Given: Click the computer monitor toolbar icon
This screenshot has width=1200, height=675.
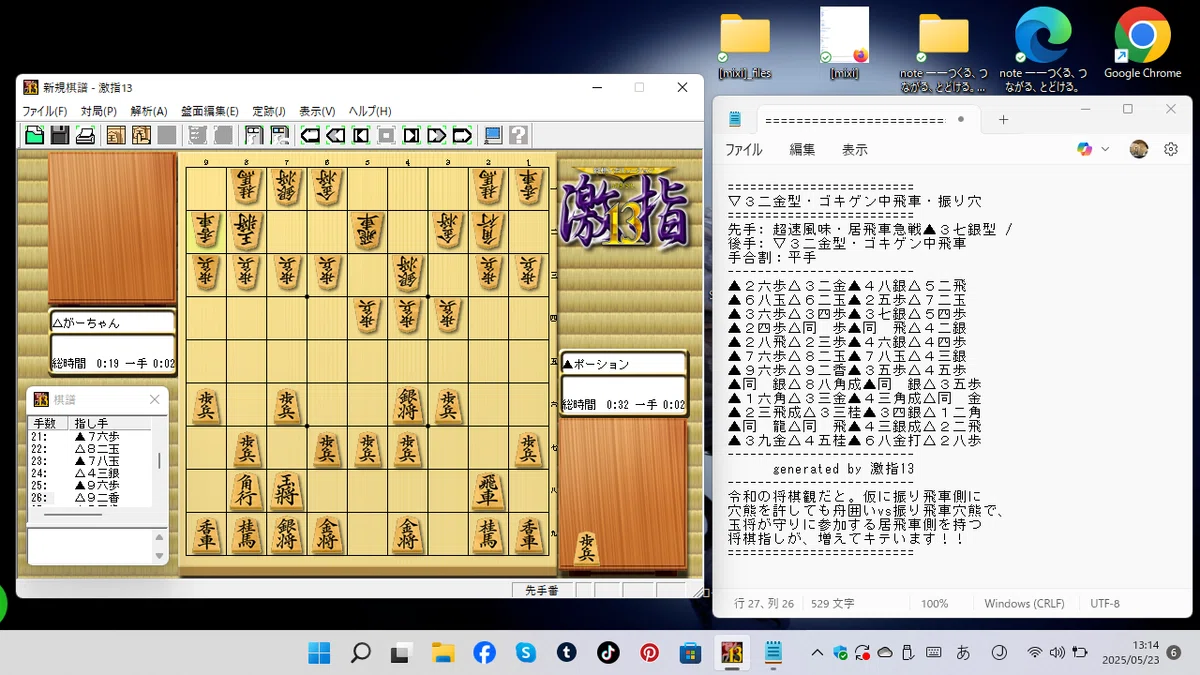Looking at the screenshot, I should click(493, 135).
